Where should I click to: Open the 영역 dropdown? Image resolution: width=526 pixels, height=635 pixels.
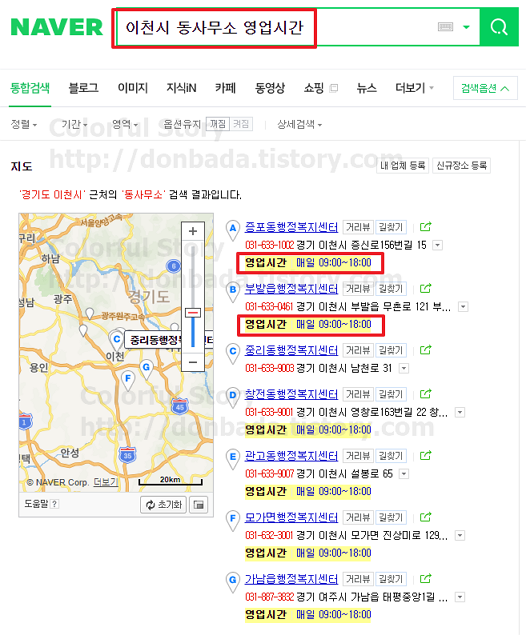(x=125, y=124)
